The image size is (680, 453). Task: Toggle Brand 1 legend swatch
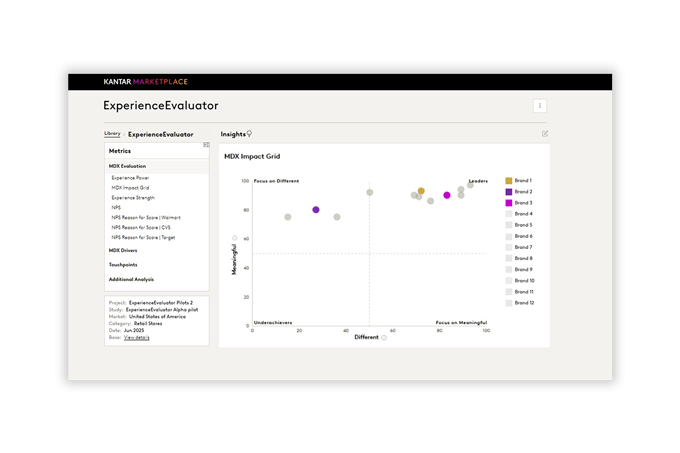coord(509,180)
